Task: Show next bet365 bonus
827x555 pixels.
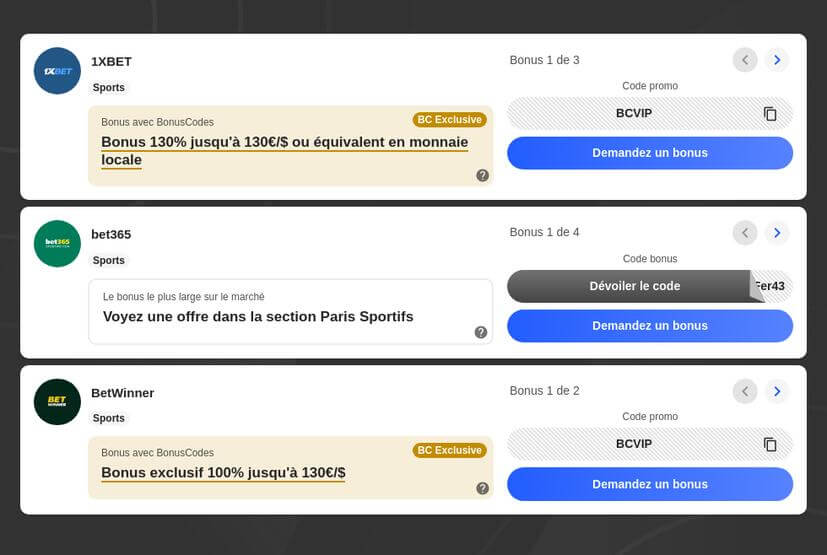Action: point(777,233)
